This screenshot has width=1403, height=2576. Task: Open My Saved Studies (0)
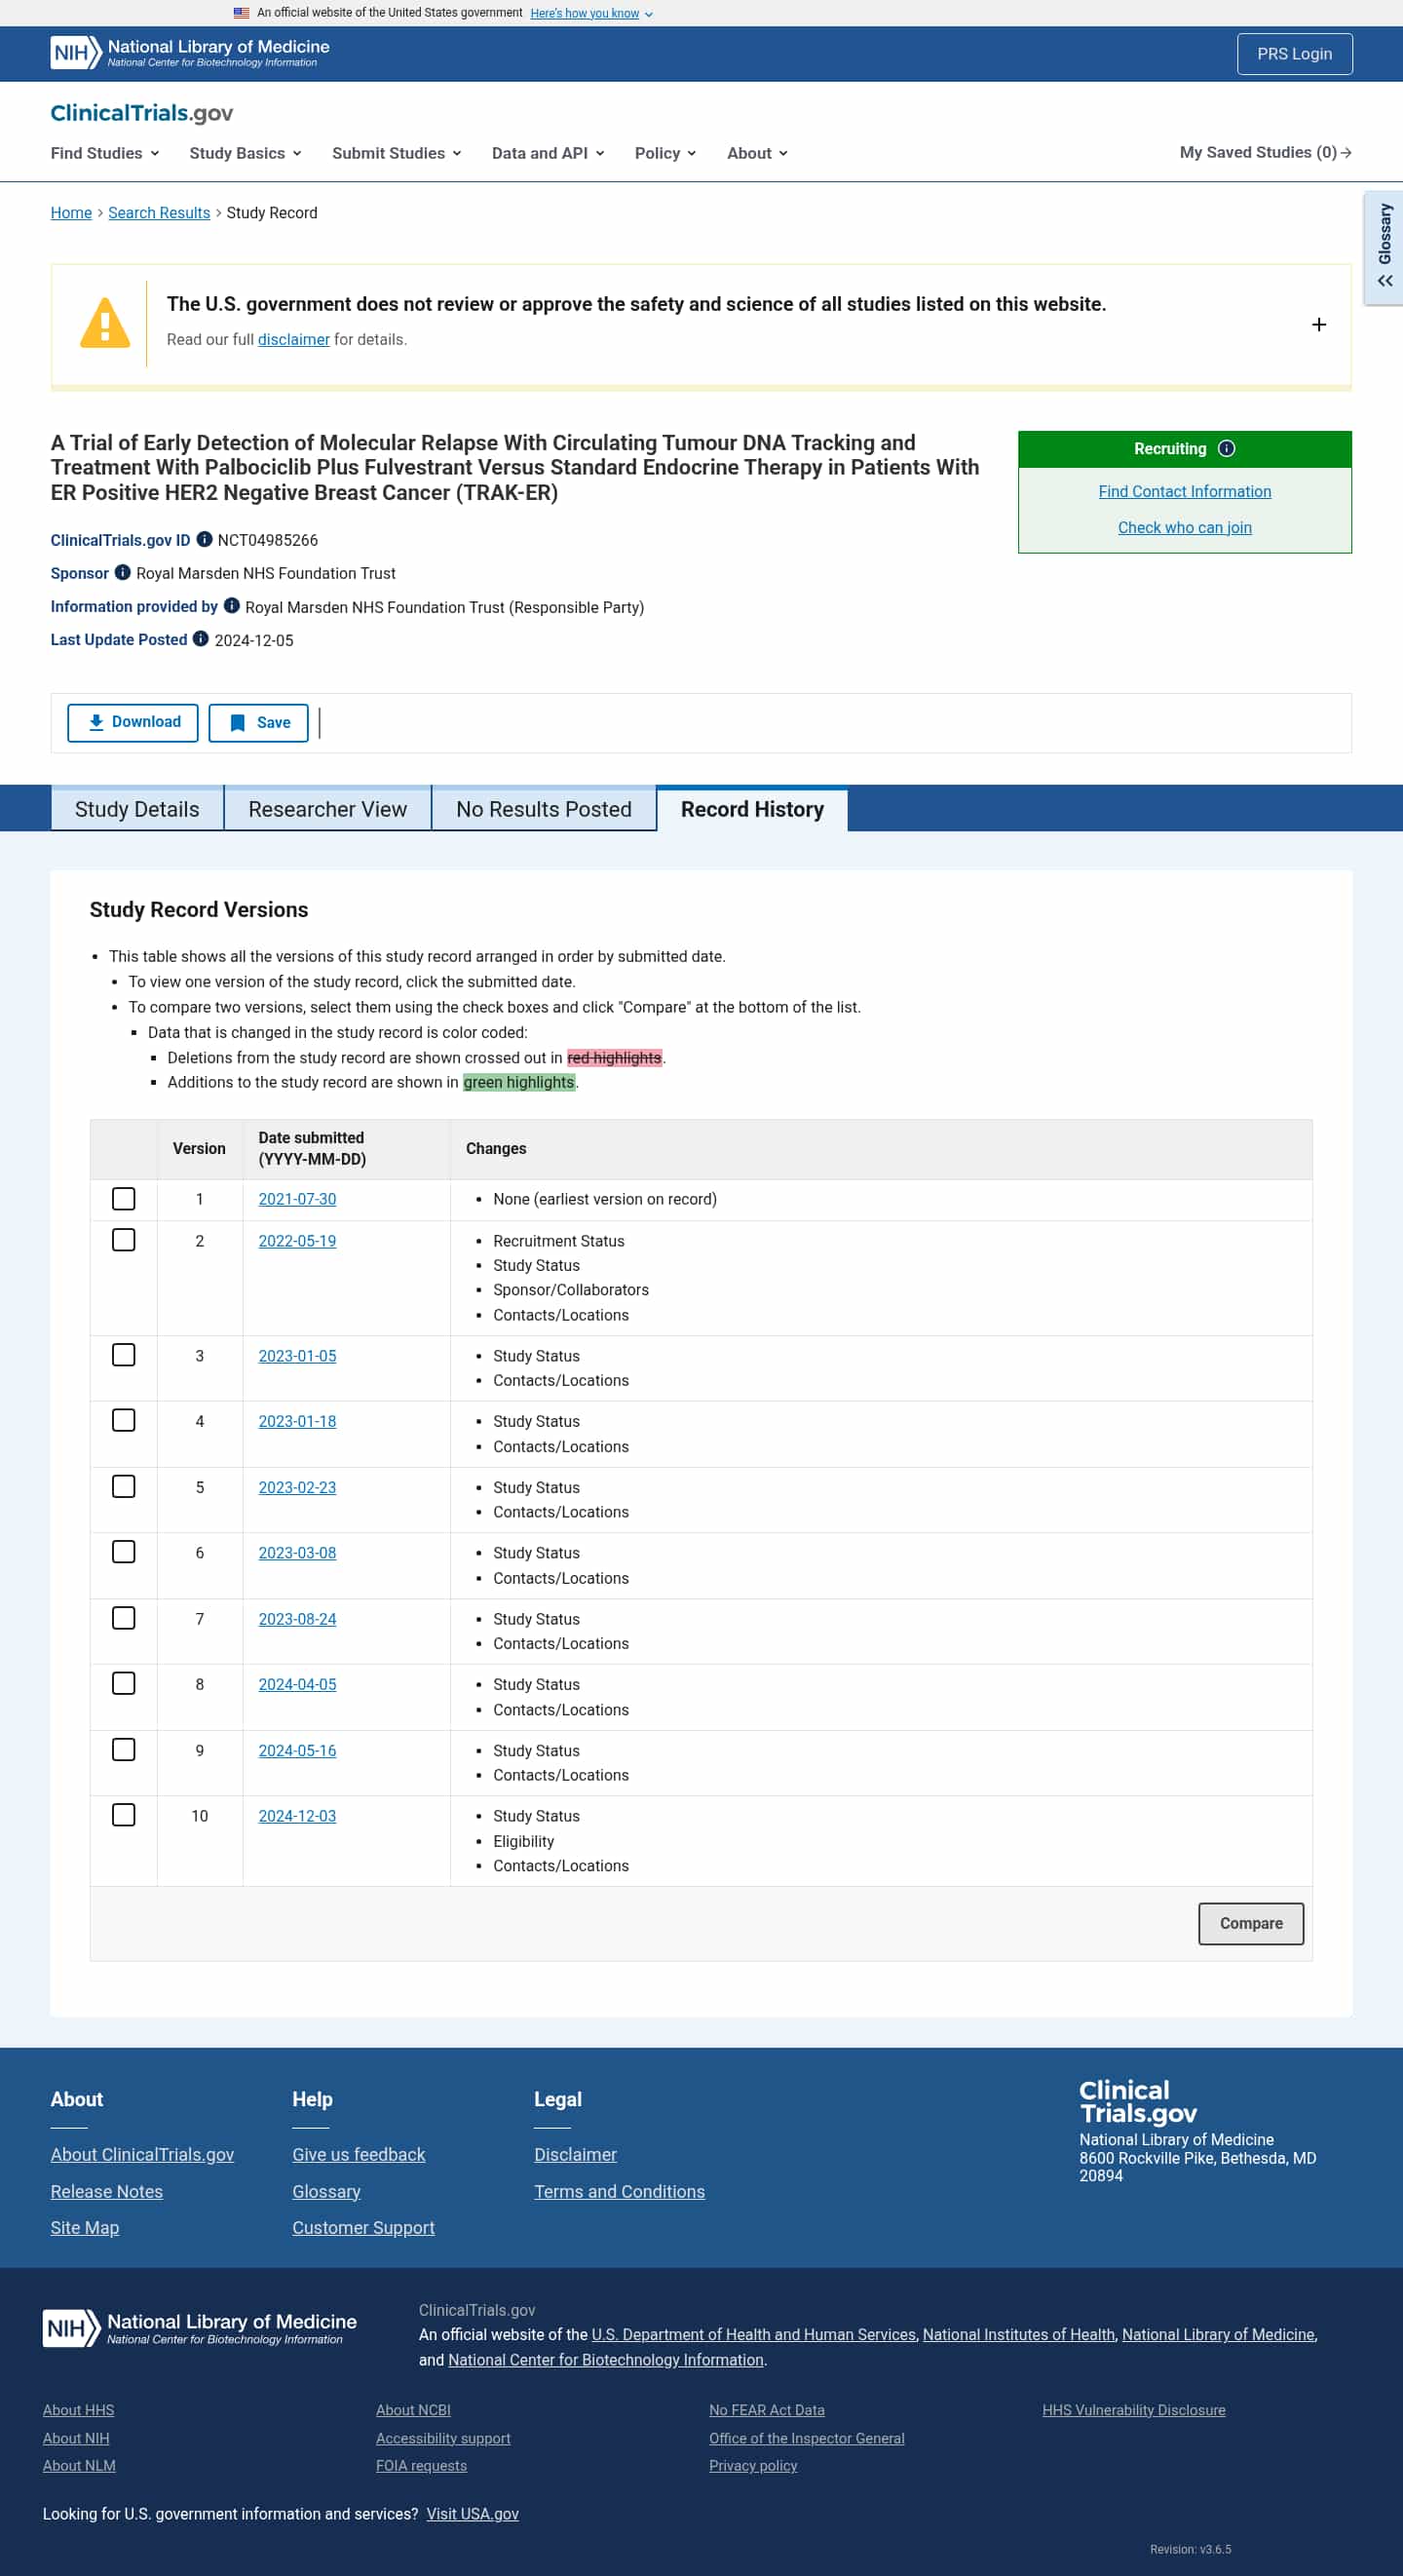tap(1265, 153)
